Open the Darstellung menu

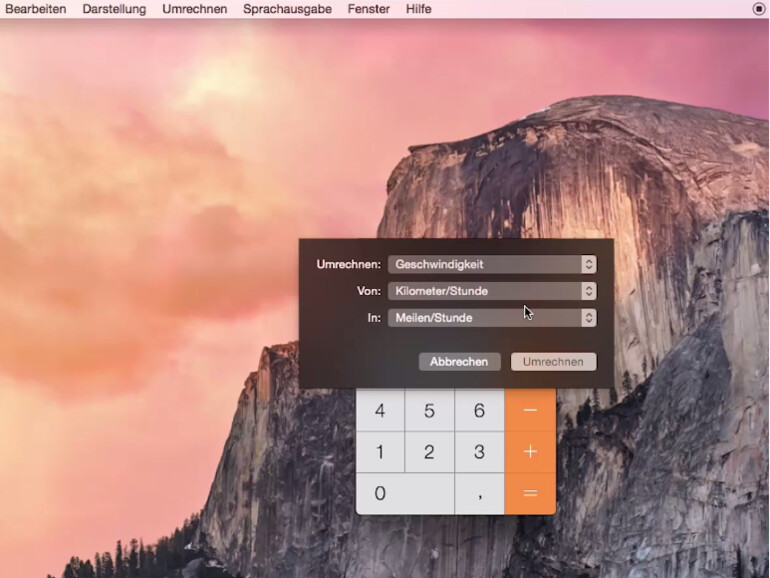[x=114, y=9]
